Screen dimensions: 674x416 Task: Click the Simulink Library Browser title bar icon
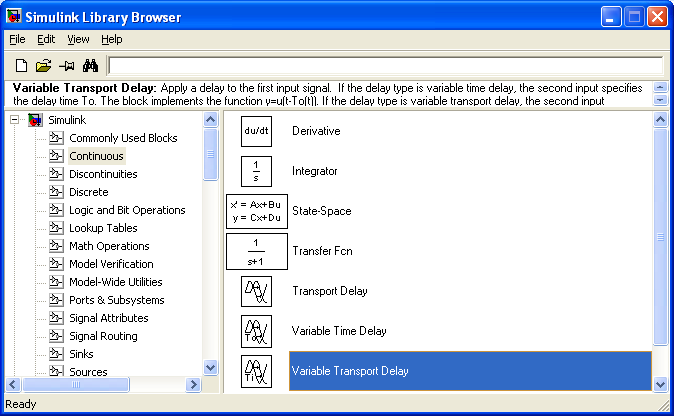(14, 16)
